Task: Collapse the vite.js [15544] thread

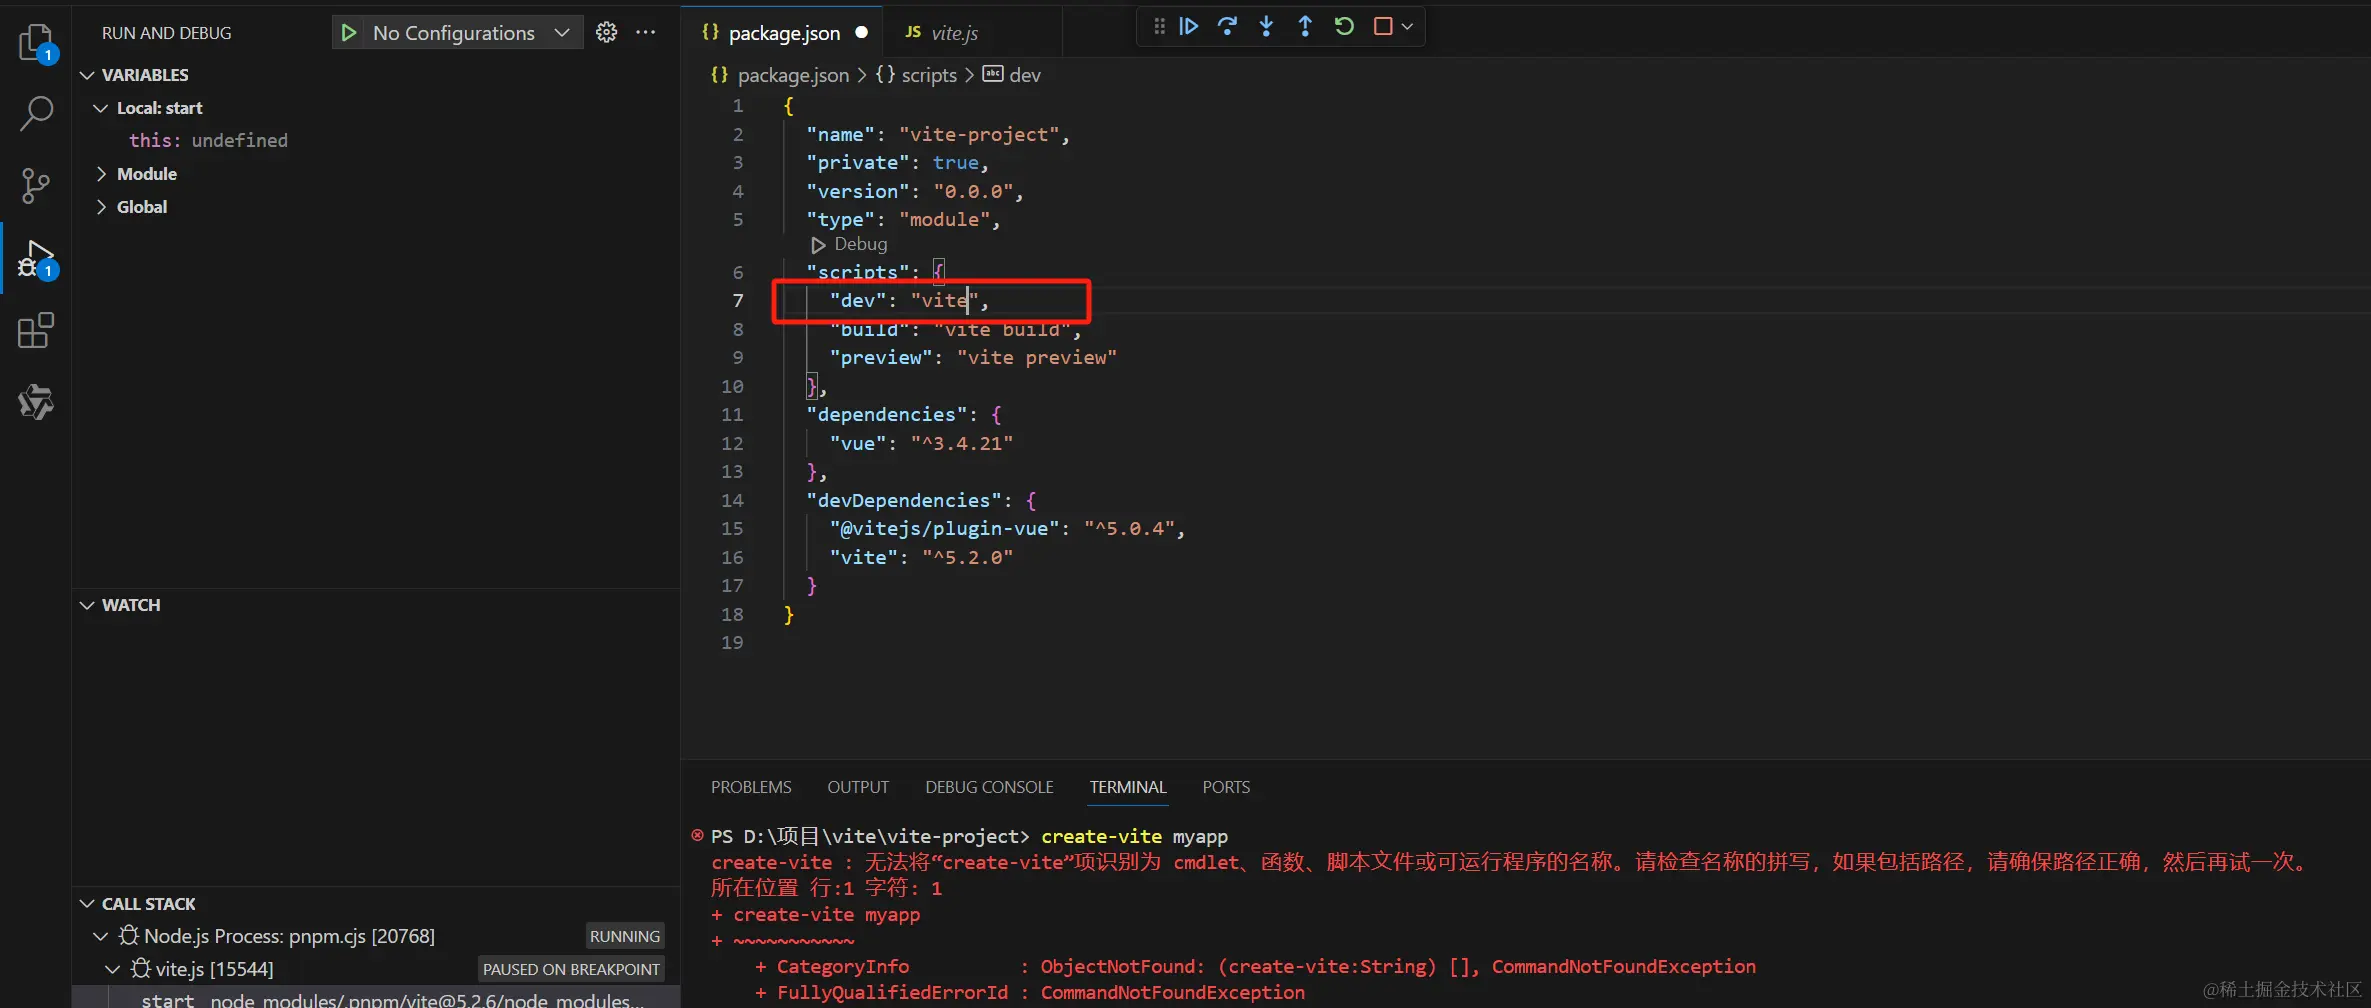Action: pos(113,969)
